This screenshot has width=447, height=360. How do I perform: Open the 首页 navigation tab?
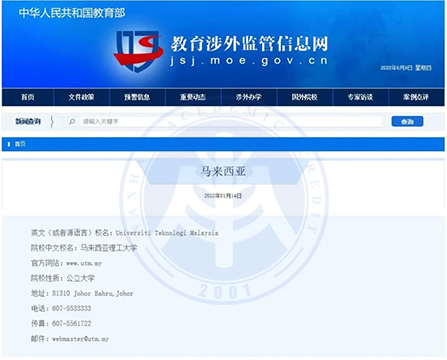[x=28, y=97]
